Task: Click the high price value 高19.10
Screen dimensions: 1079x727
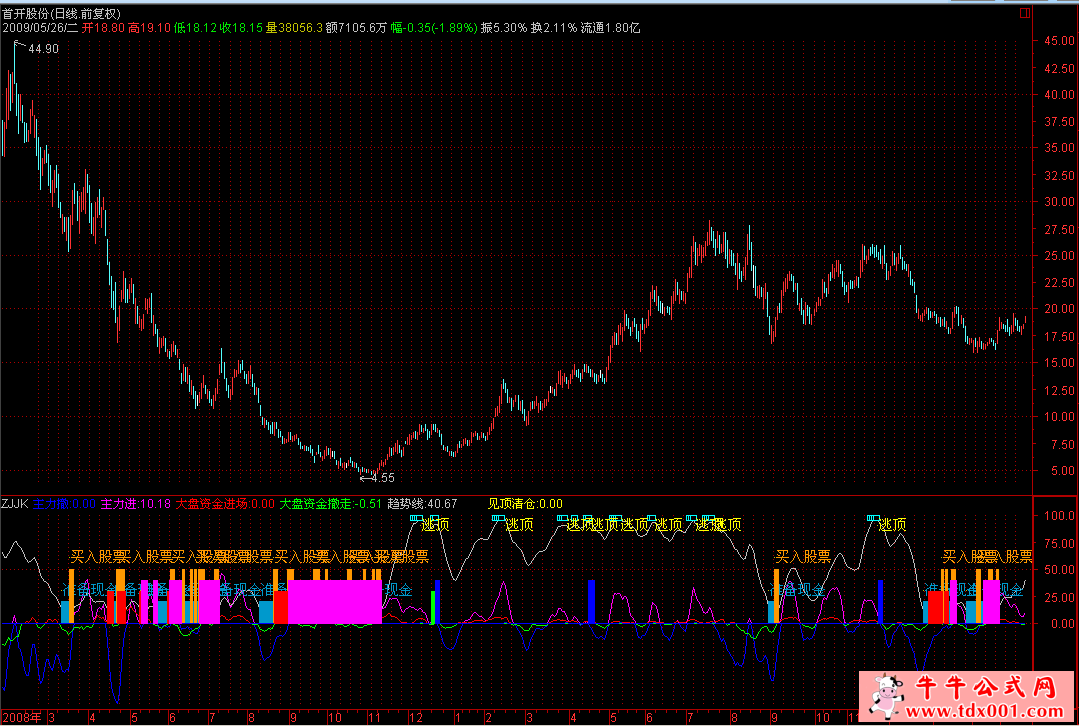Action: 149,28
